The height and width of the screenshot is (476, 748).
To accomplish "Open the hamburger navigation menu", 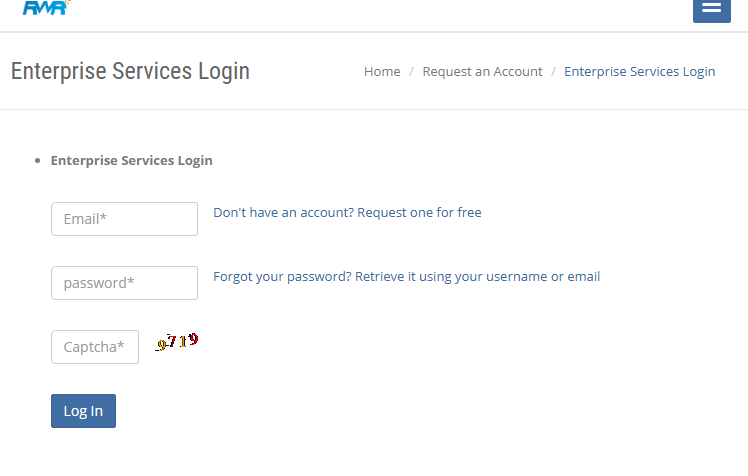I will 711,8.
